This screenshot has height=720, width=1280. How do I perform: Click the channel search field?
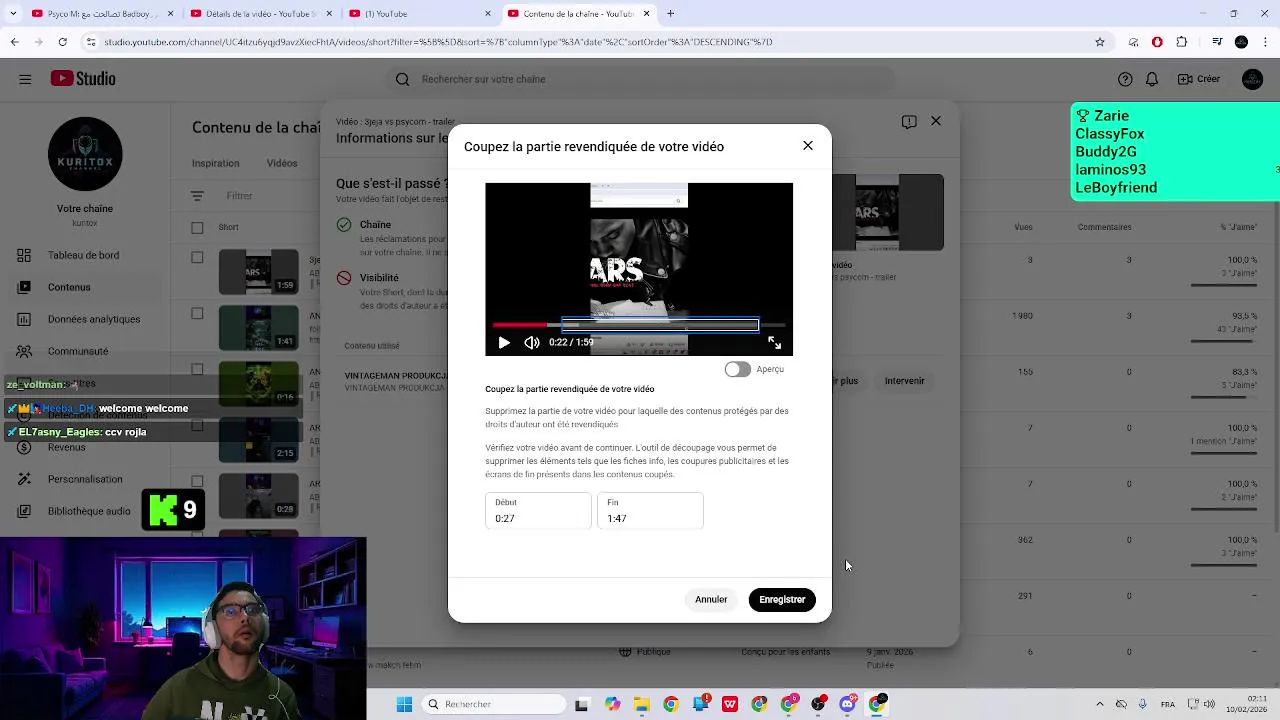point(640,79)
